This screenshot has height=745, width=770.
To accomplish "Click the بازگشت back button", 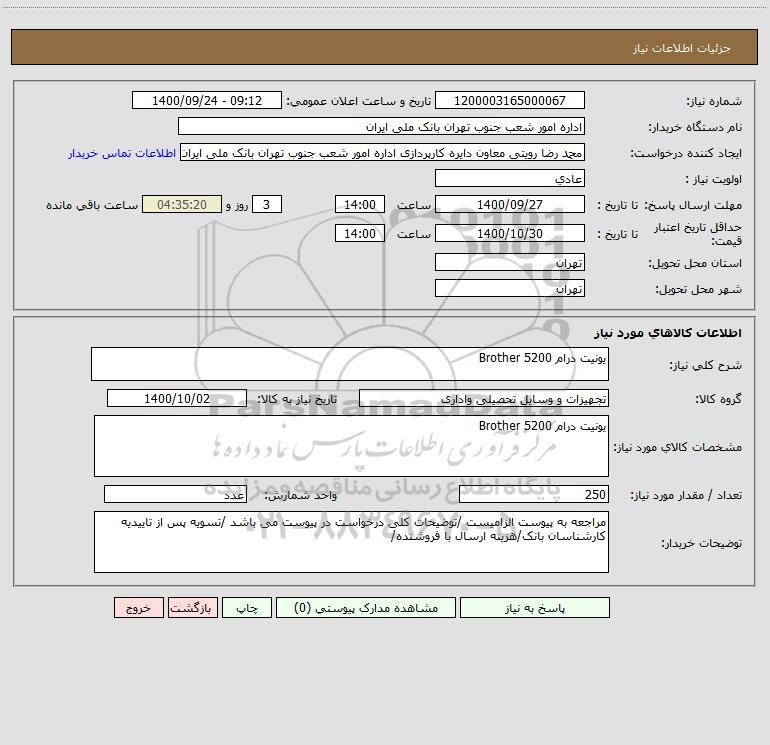I will [192, 607].
